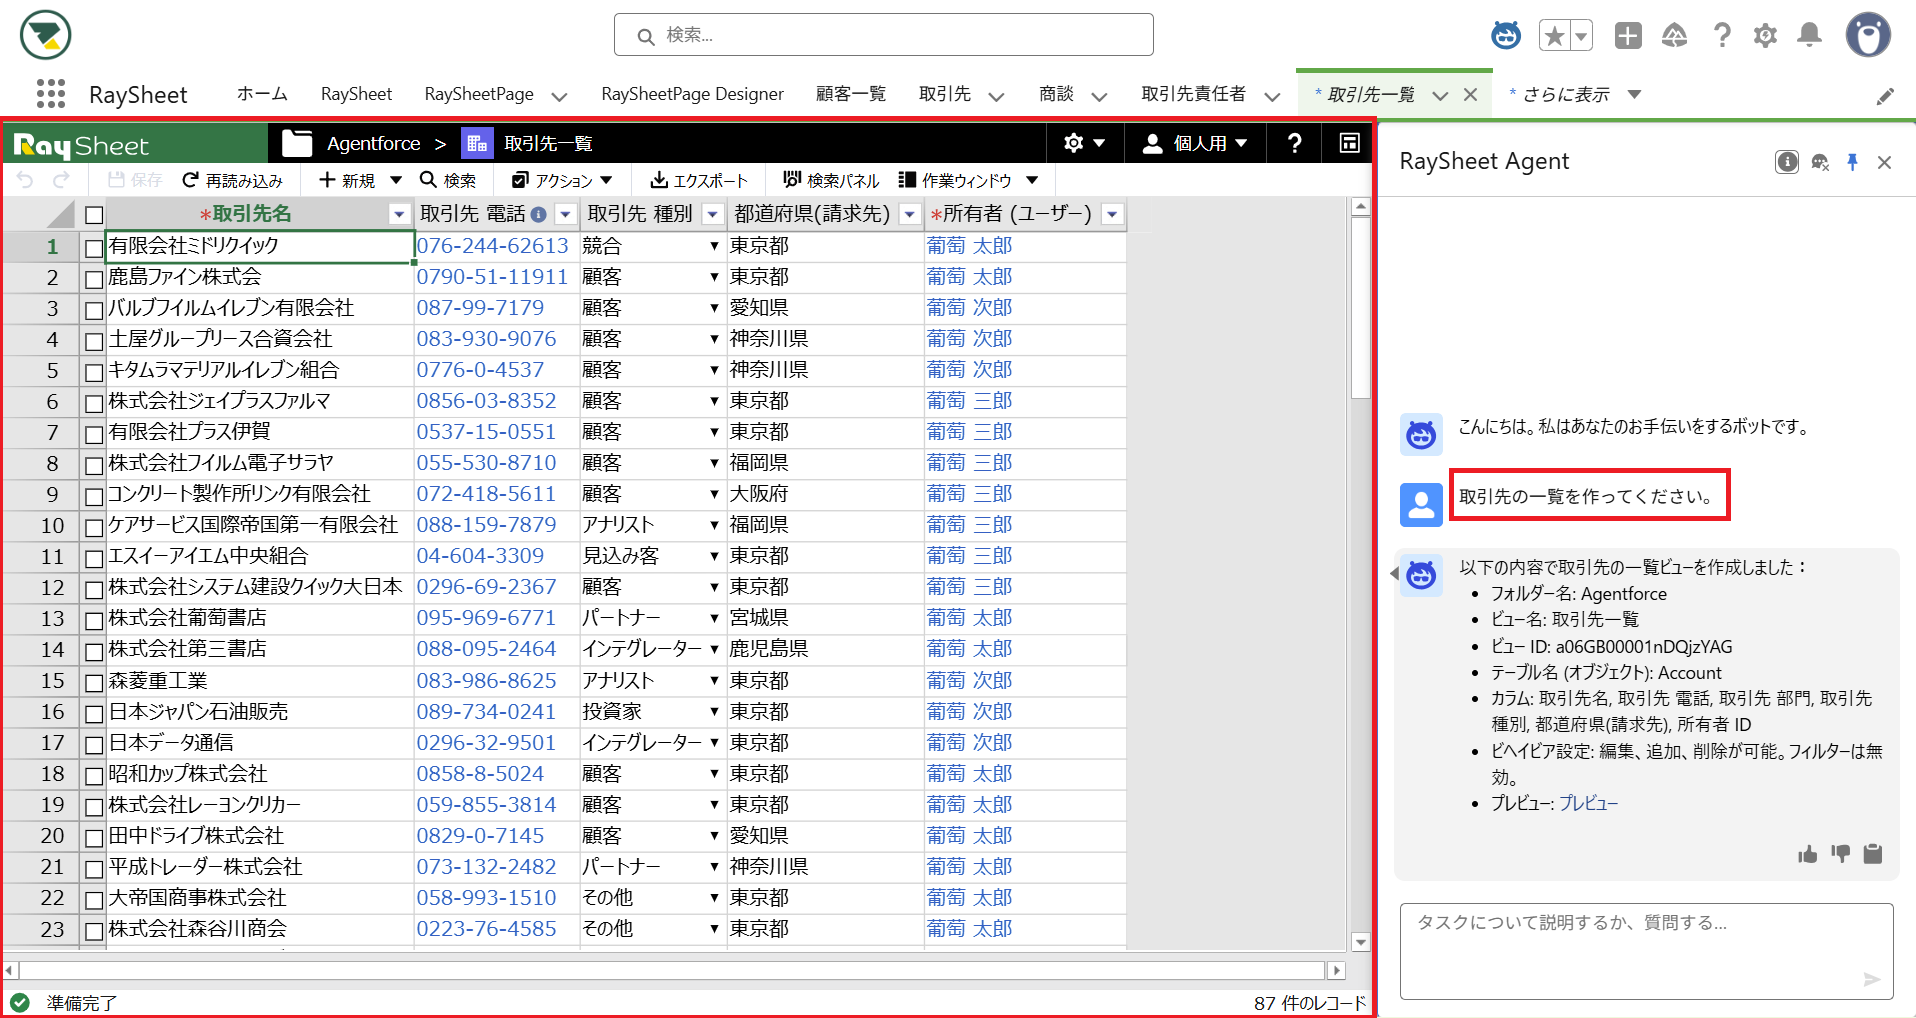
Task: Open the アクション dropdown menu
Action: 562,180
